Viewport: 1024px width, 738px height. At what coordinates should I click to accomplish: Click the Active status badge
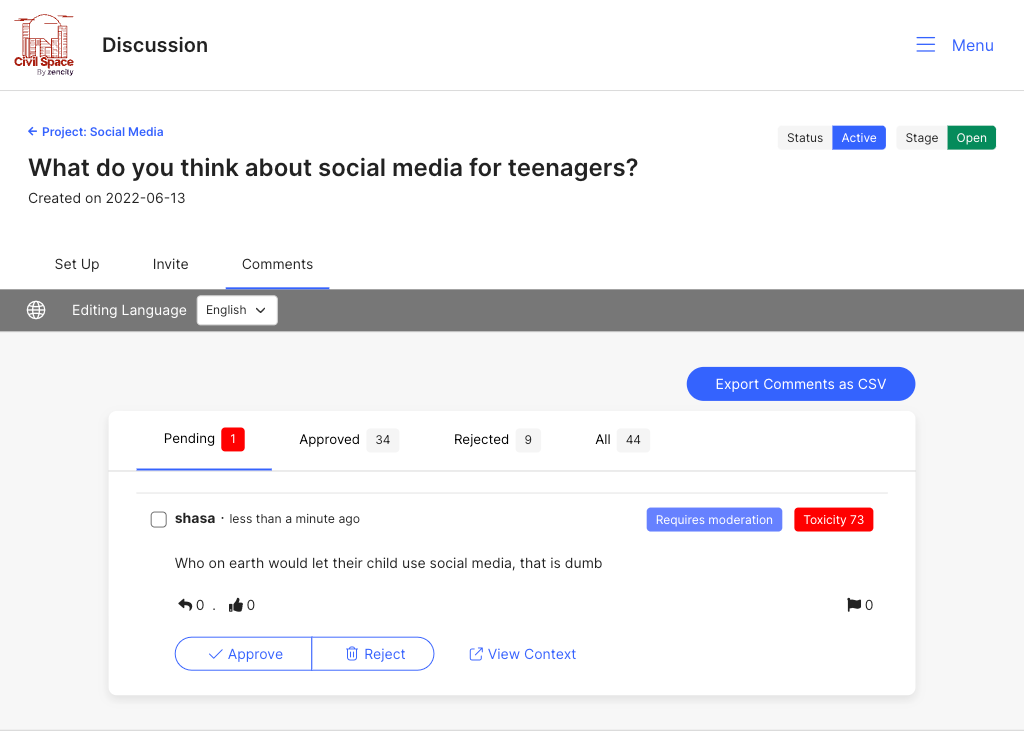point(859,138)
